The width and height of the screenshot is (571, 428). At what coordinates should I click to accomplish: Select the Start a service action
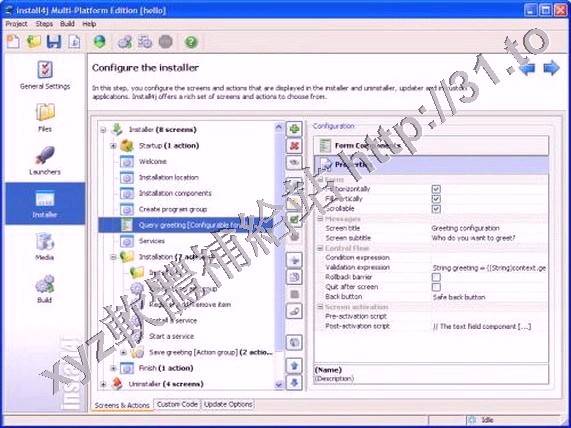point(172,337)
